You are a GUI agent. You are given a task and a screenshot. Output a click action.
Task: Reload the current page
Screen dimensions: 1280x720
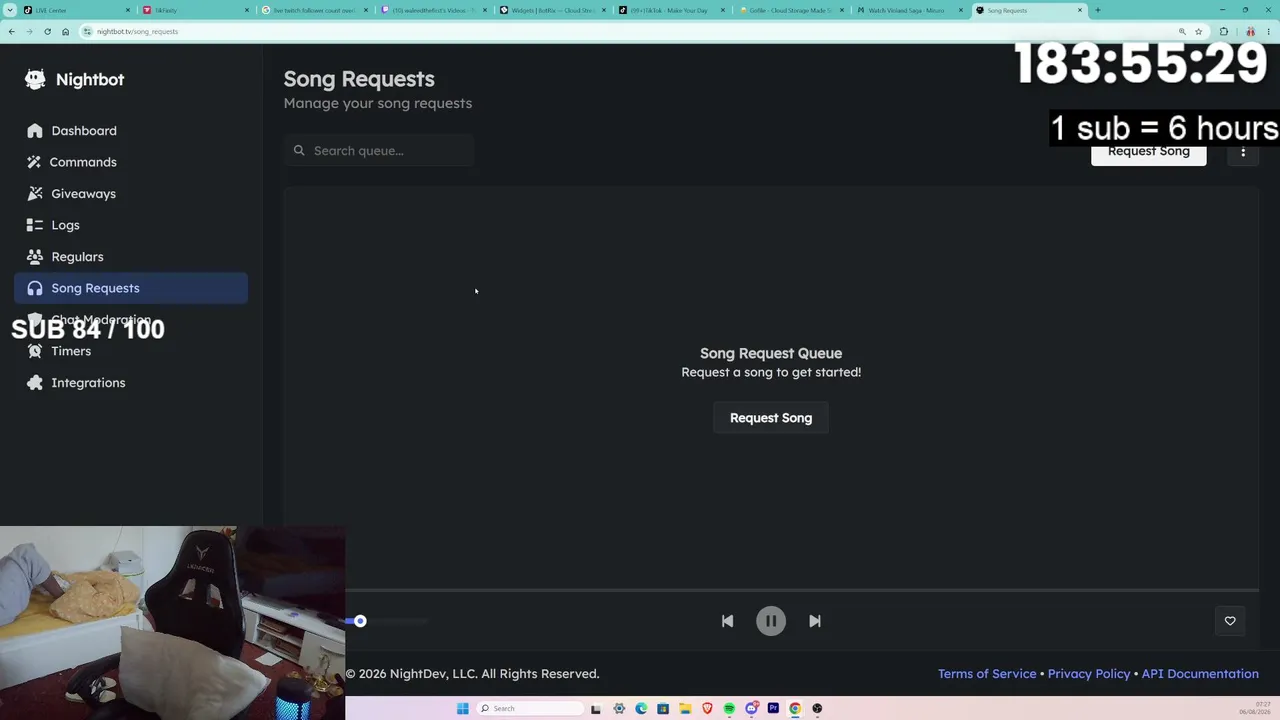[47, 31]
